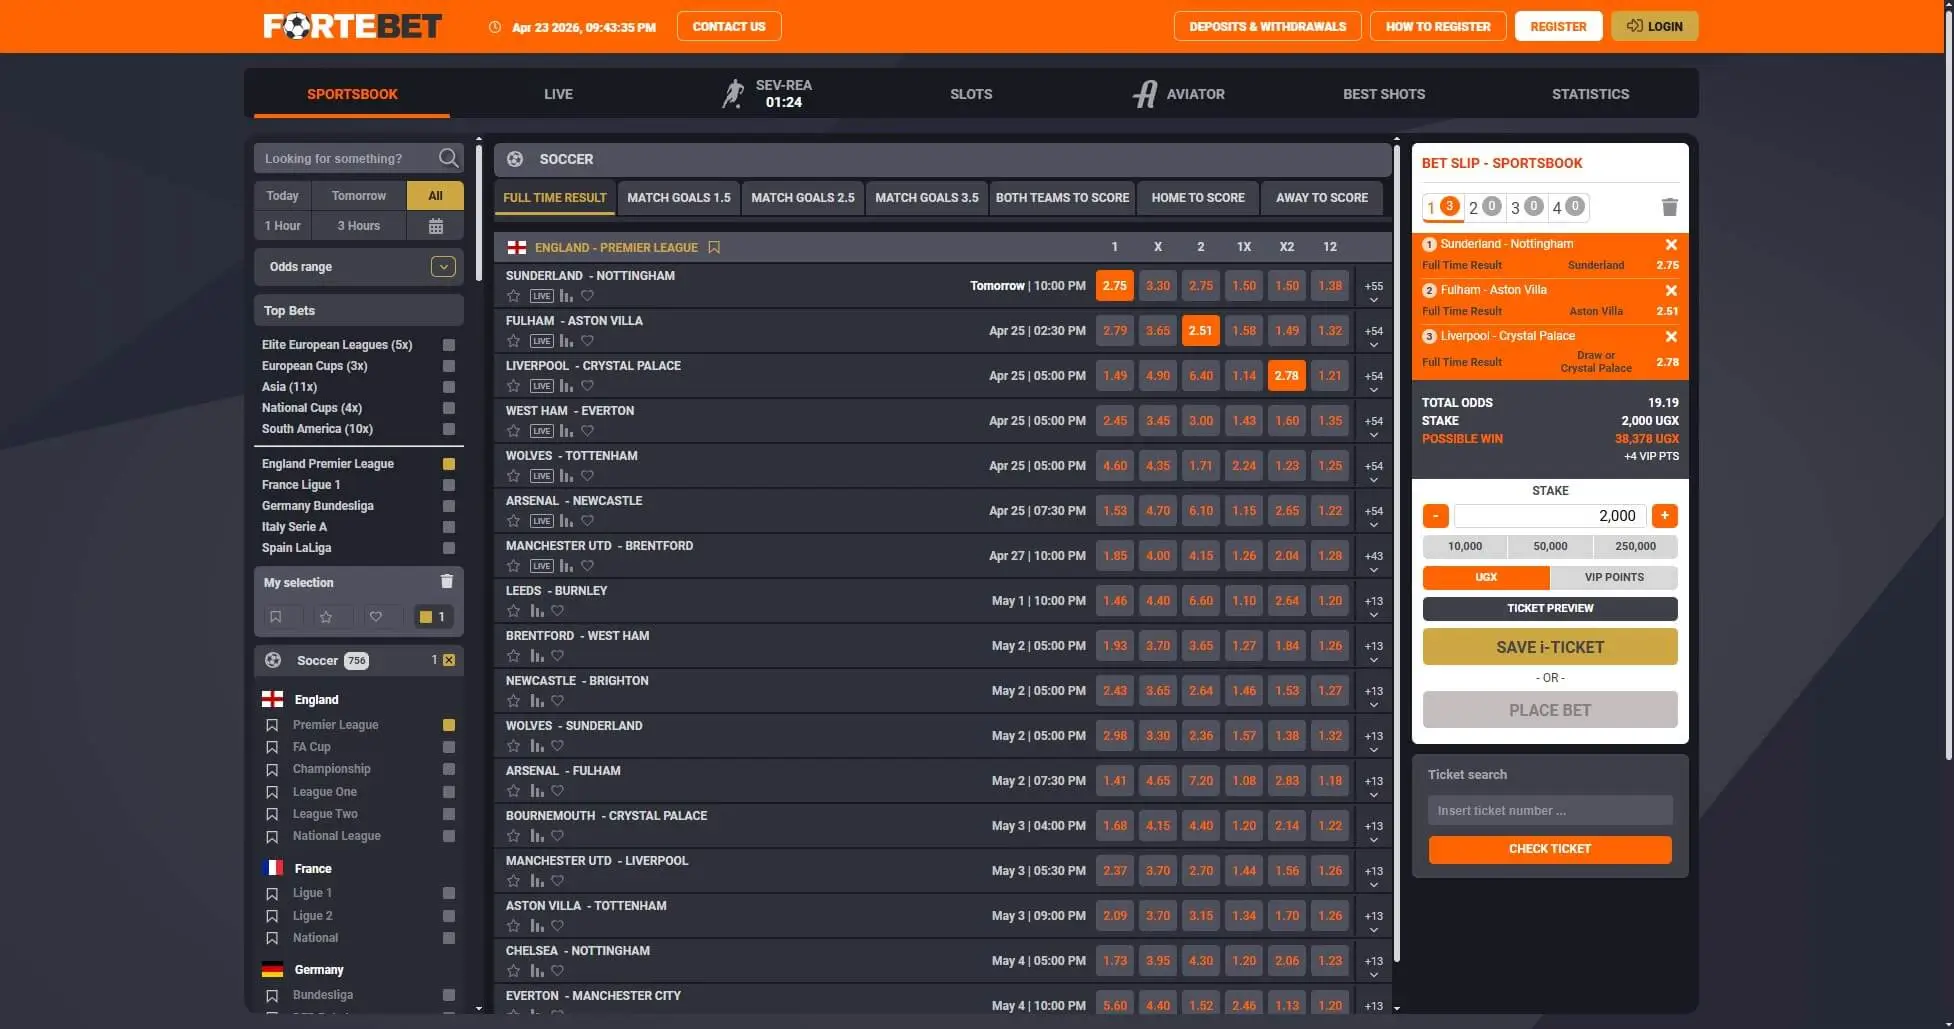Viewport: 1954px width, 1029px height.
Task: Remove Fulham - Aston Villa from bet slip
Action: coord(1671,290)
